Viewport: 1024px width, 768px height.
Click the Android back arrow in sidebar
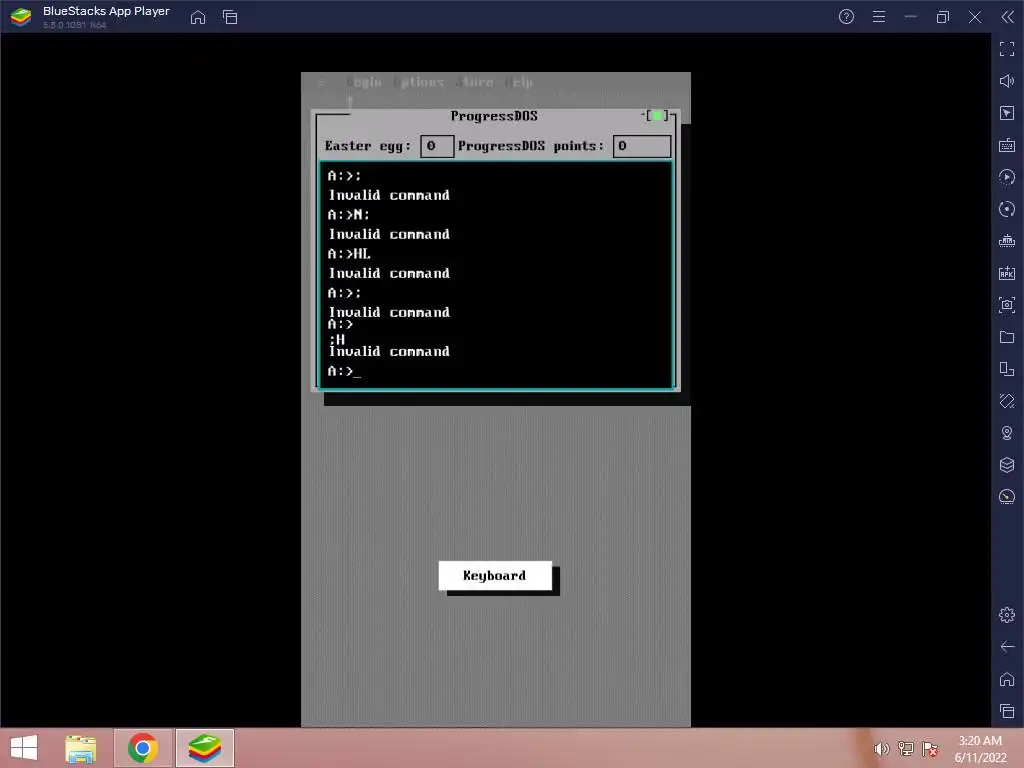point(1006,647)
